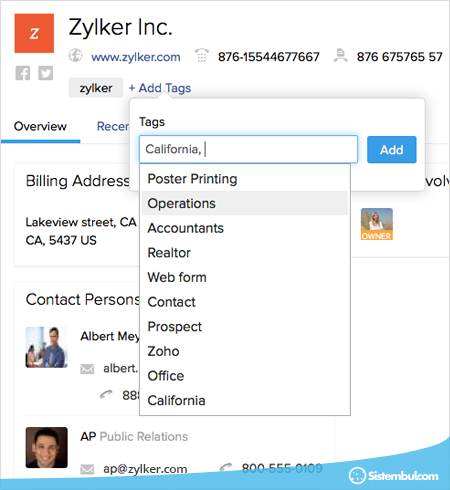Click the envelope icon next to ap@zylker.com
Screen dimensions: 450x490
(87, 469)
